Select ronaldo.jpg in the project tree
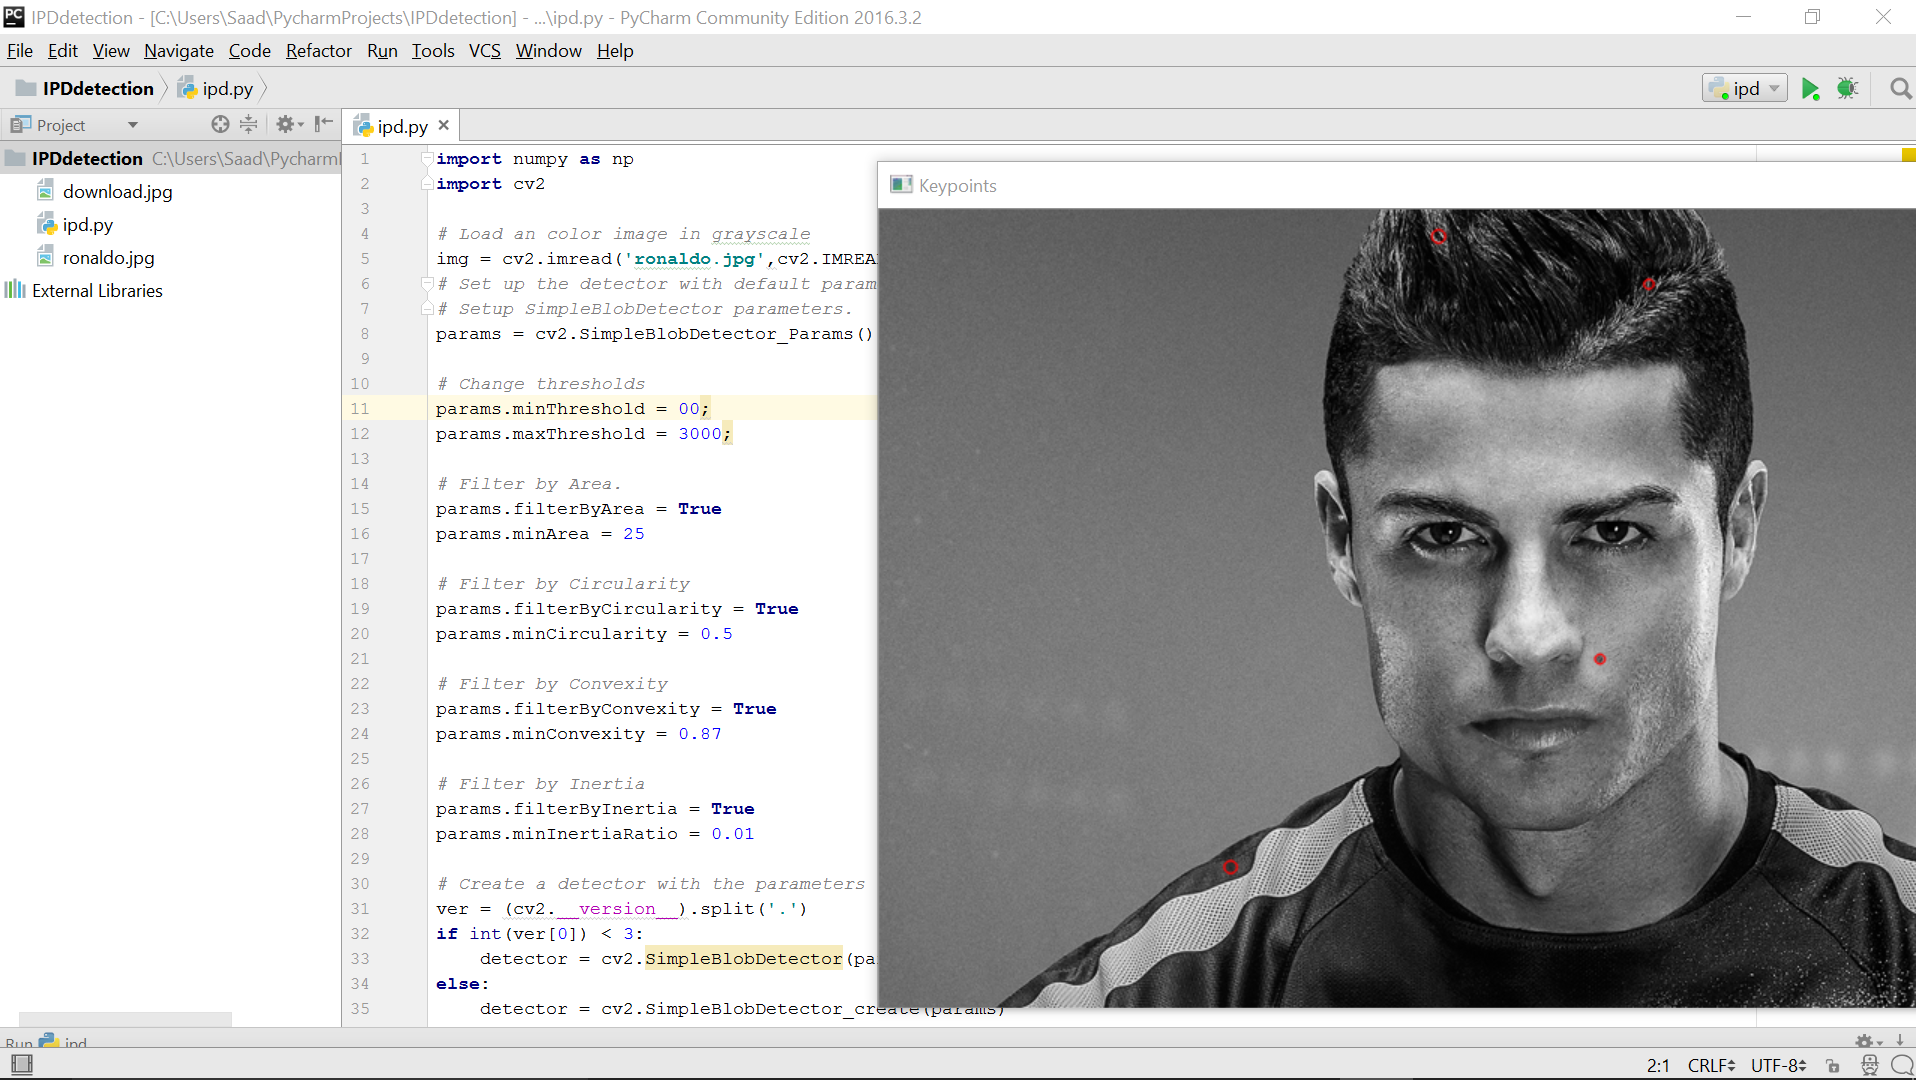 coord(108,258)
